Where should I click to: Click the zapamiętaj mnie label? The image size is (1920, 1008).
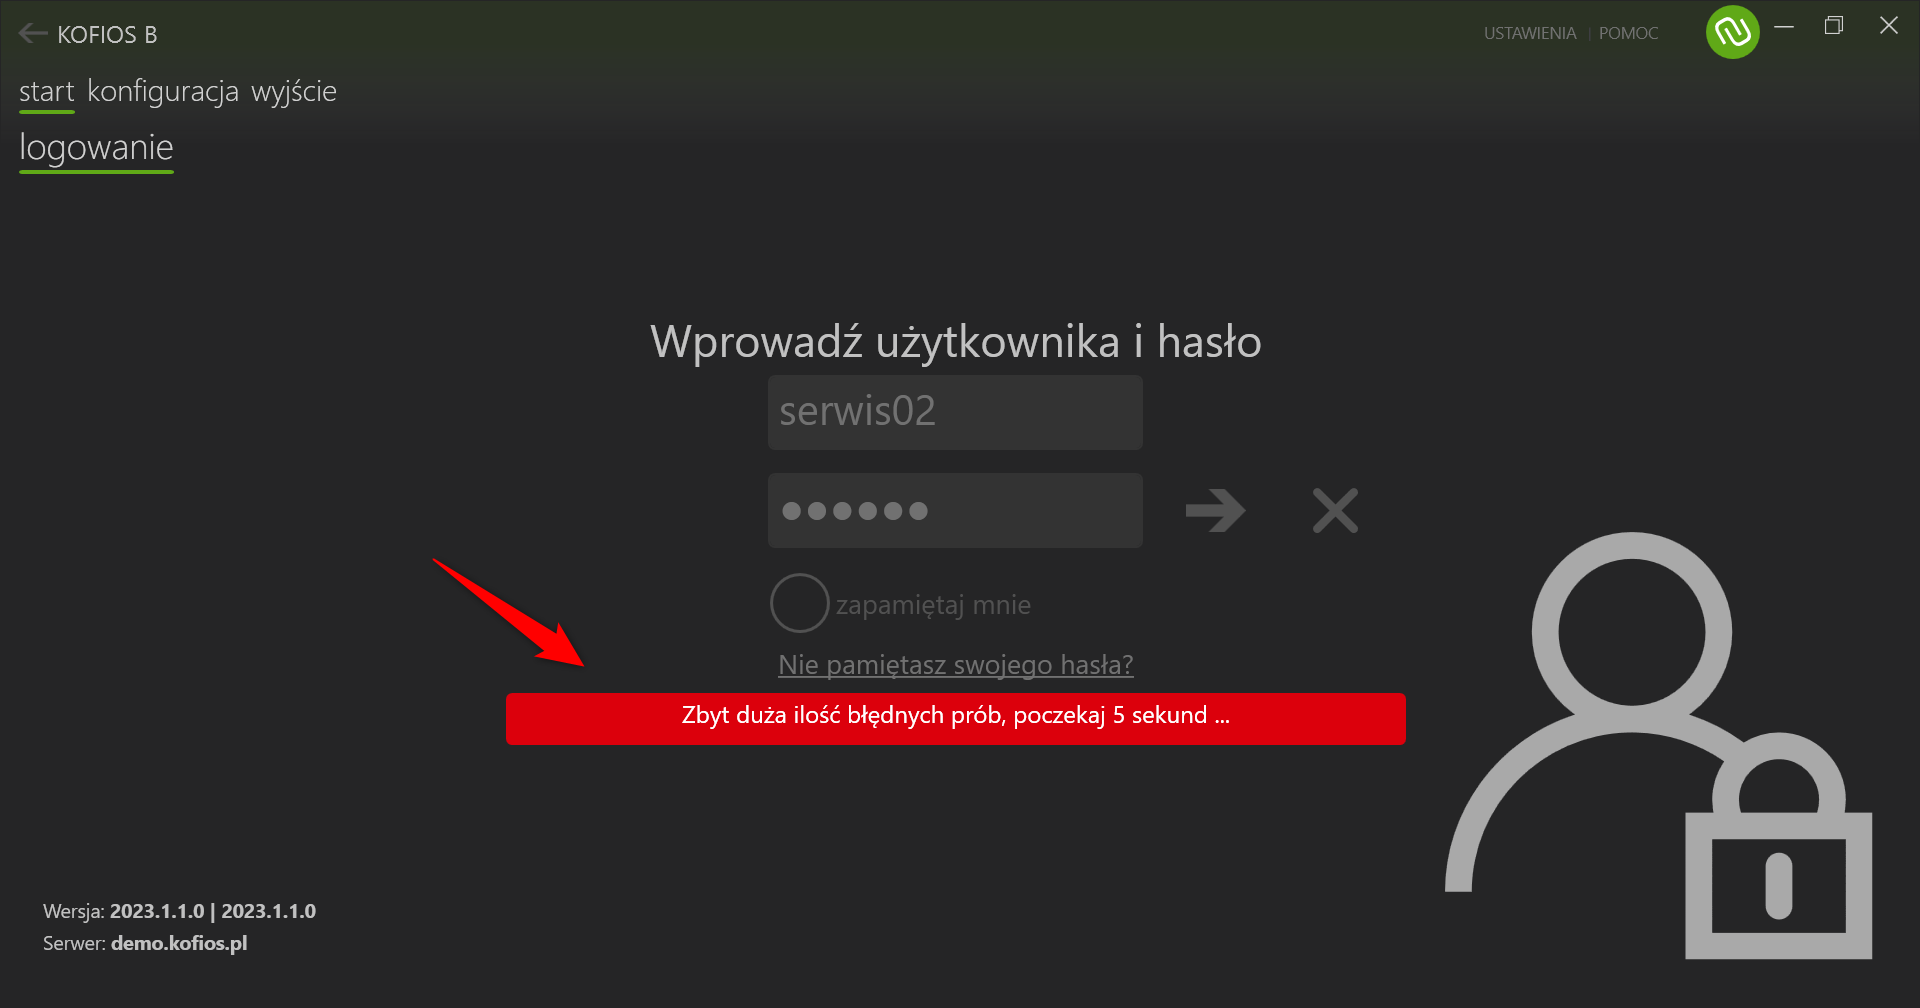click(933, 605)
